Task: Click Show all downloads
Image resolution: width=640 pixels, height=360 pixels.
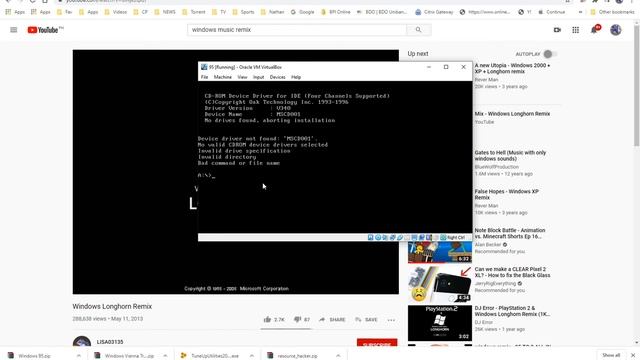Action: pos(611,355)
